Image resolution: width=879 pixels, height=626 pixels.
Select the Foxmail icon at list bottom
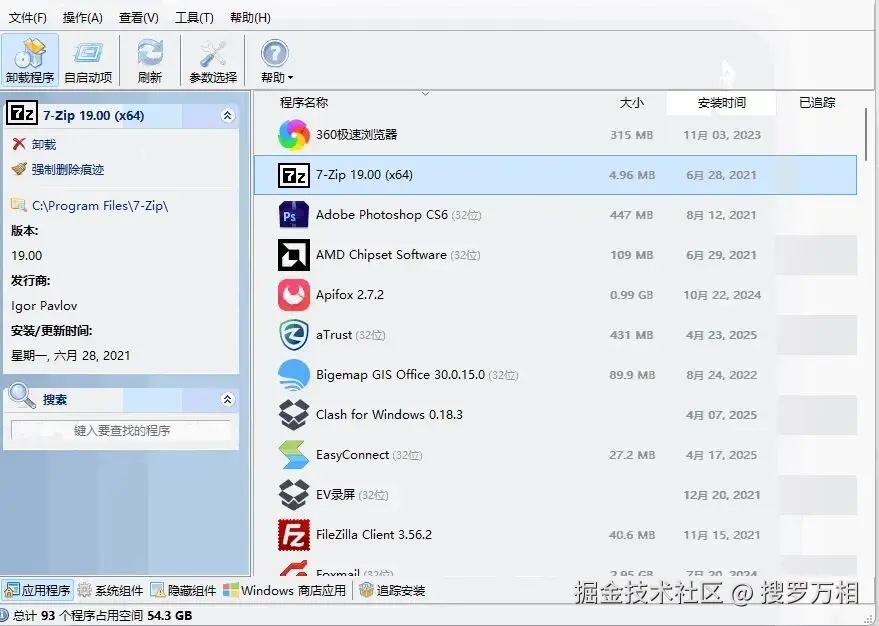[294, 568]
